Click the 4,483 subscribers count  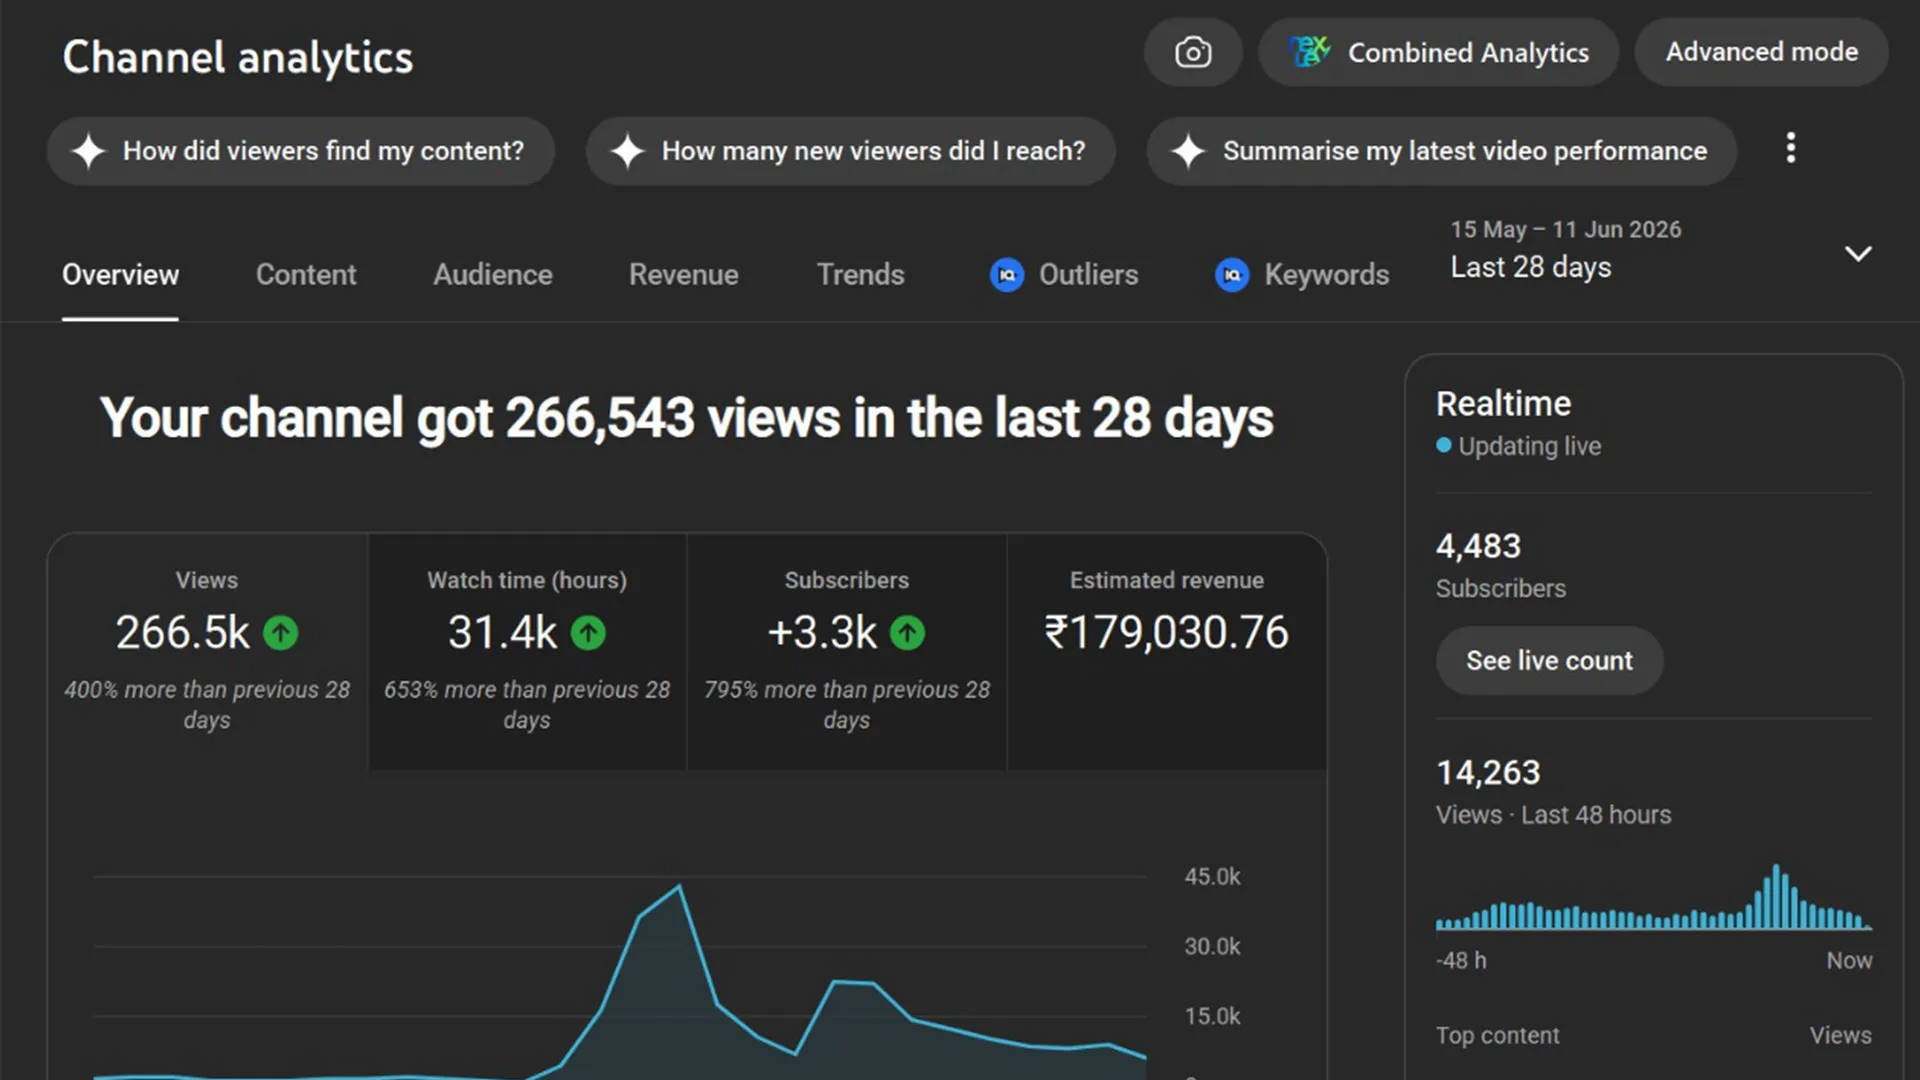pos(1478,547)
